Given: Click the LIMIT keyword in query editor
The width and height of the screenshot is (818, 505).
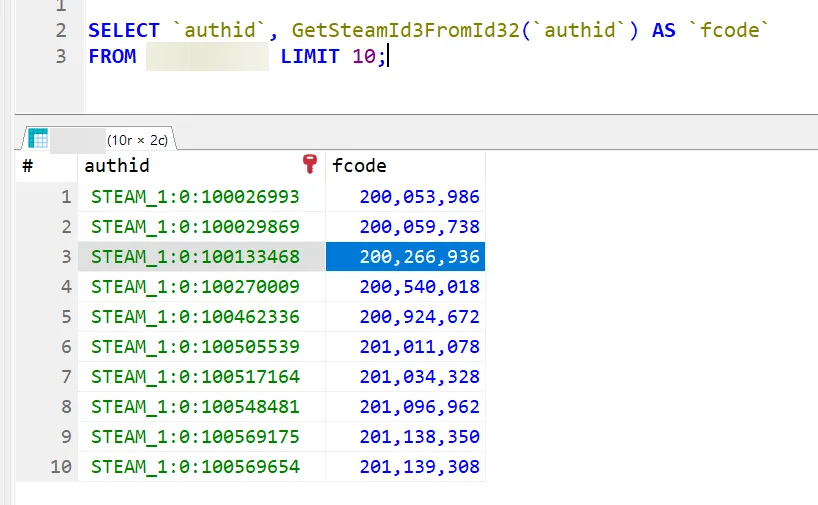Looking at the screenshot, I should 311,57.
